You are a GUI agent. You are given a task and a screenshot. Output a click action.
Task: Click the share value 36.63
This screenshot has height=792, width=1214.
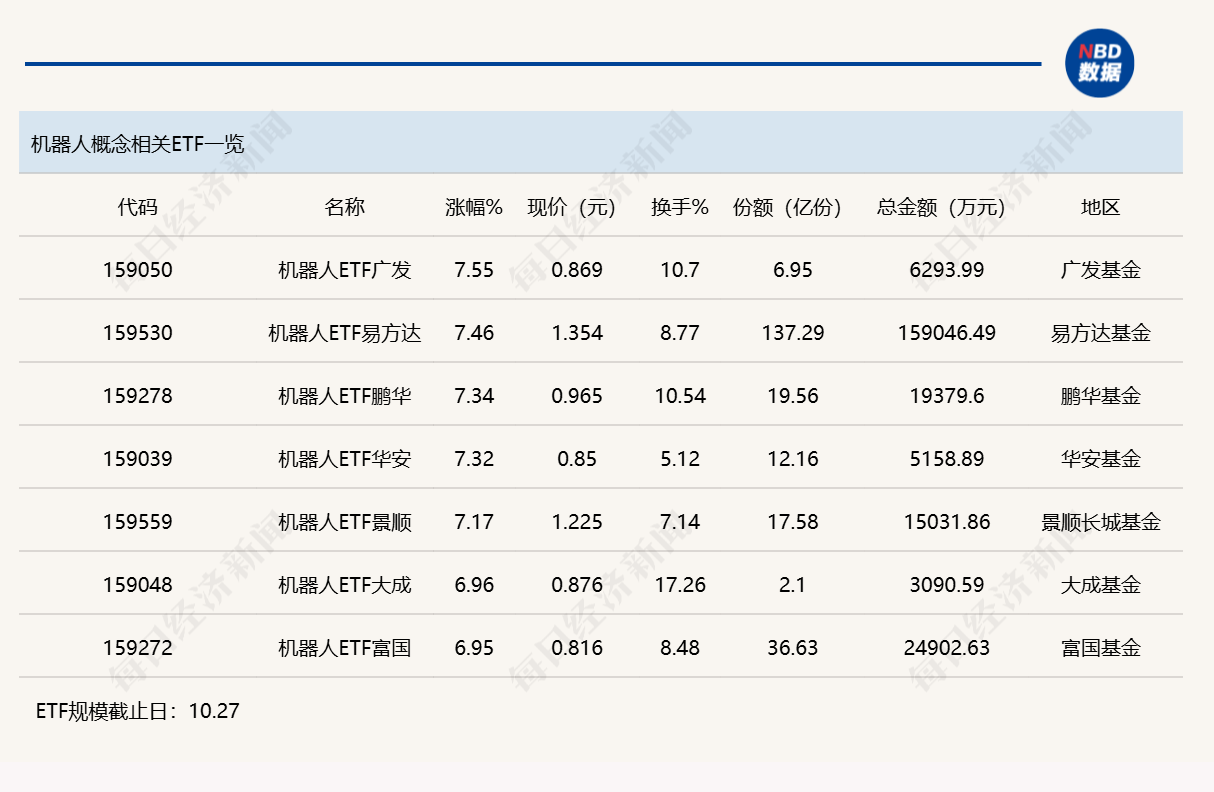(x=793, y=648)
